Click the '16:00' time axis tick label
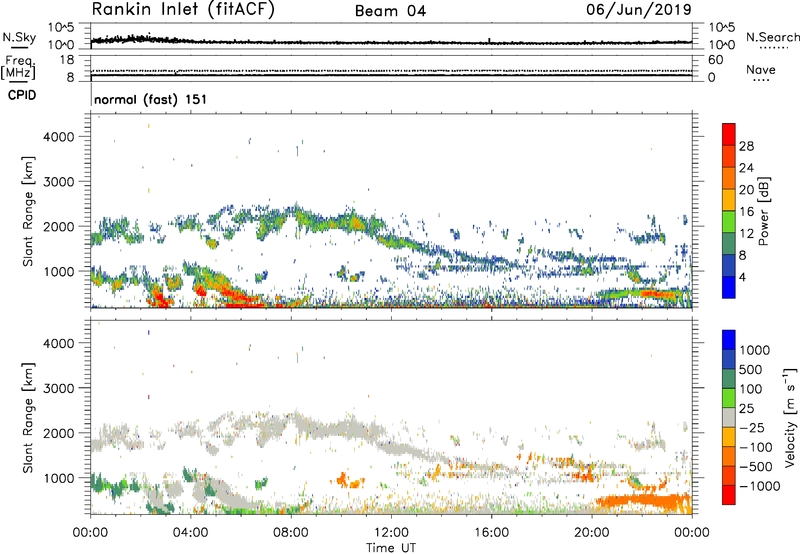Image resolution: width=800 pixels, height=554 pixels. click(491, 533)
